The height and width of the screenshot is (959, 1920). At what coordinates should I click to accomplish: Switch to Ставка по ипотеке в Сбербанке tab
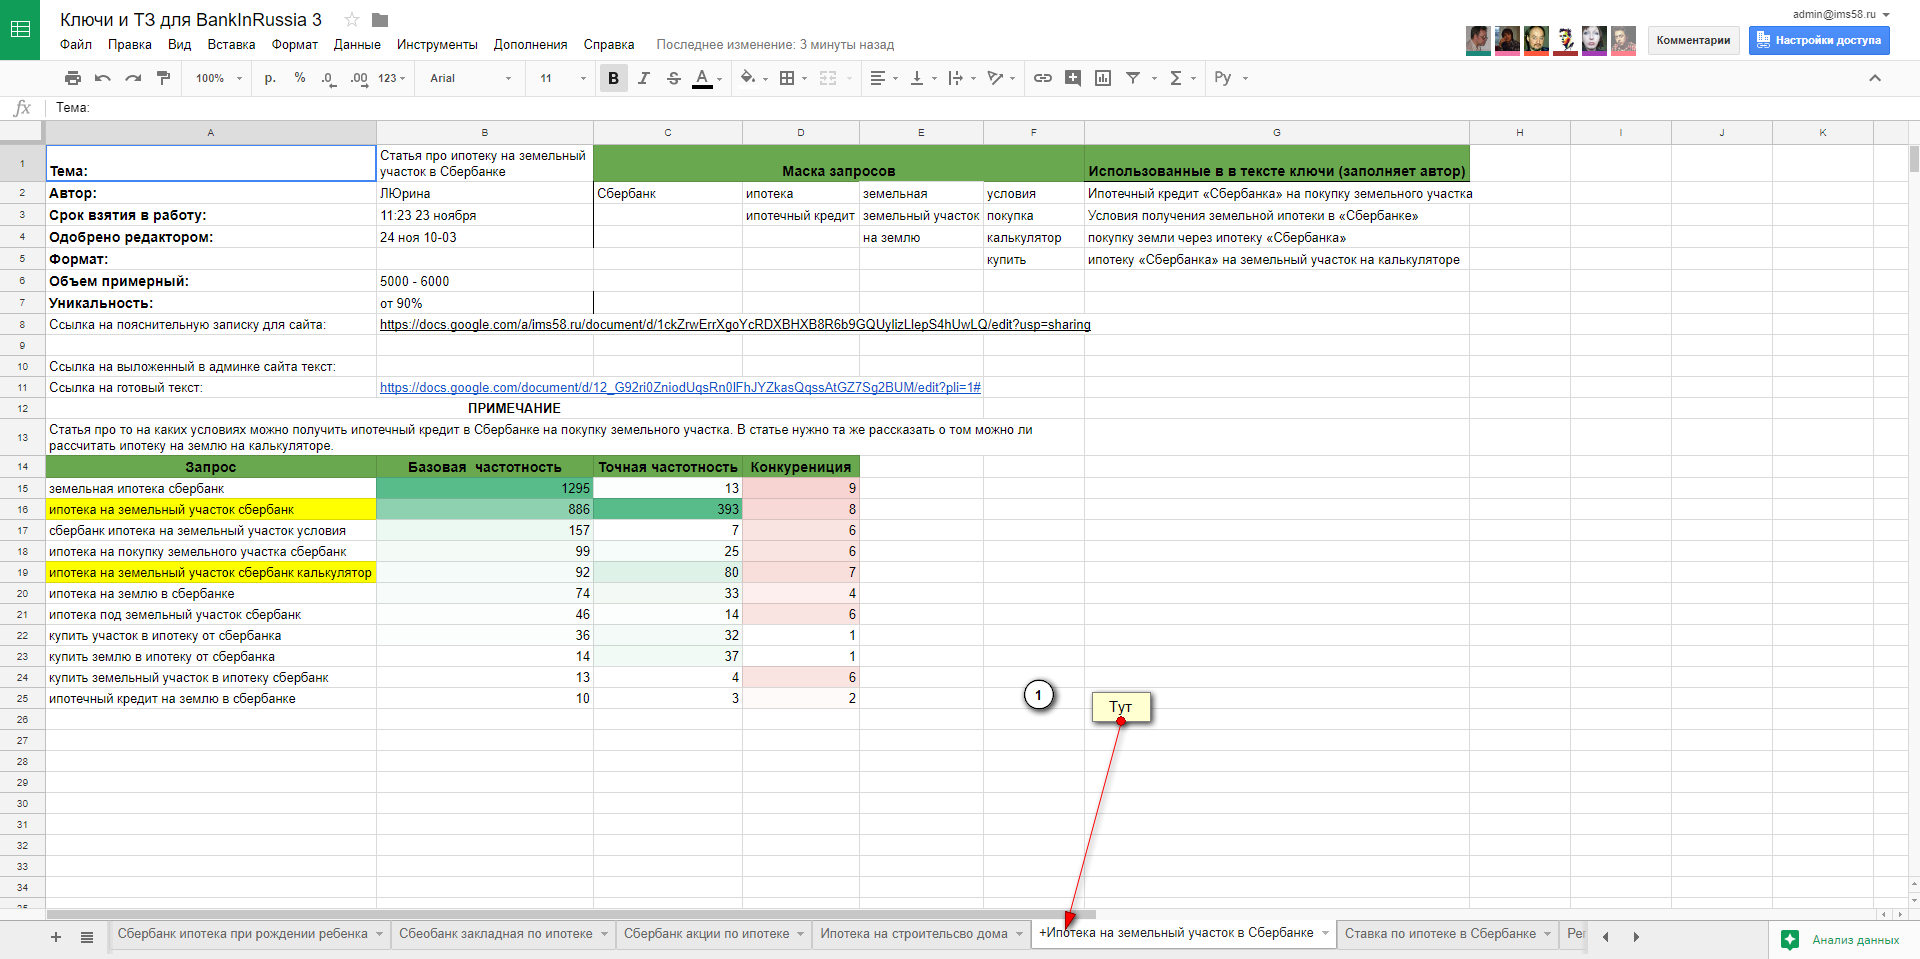(1439, 934)
